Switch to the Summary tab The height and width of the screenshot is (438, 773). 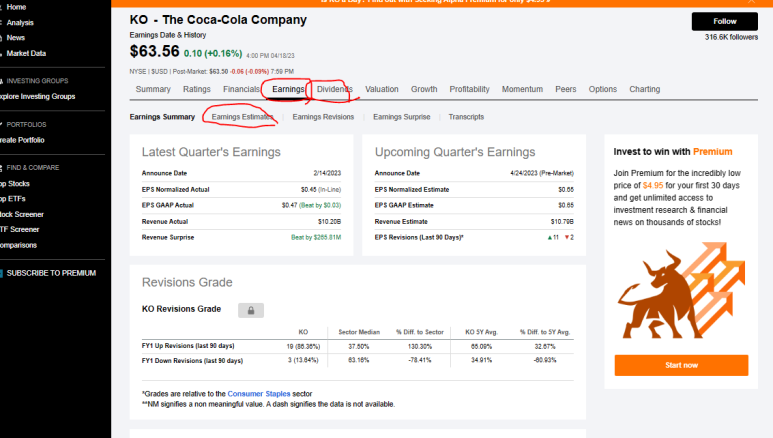tap(153, 89)
